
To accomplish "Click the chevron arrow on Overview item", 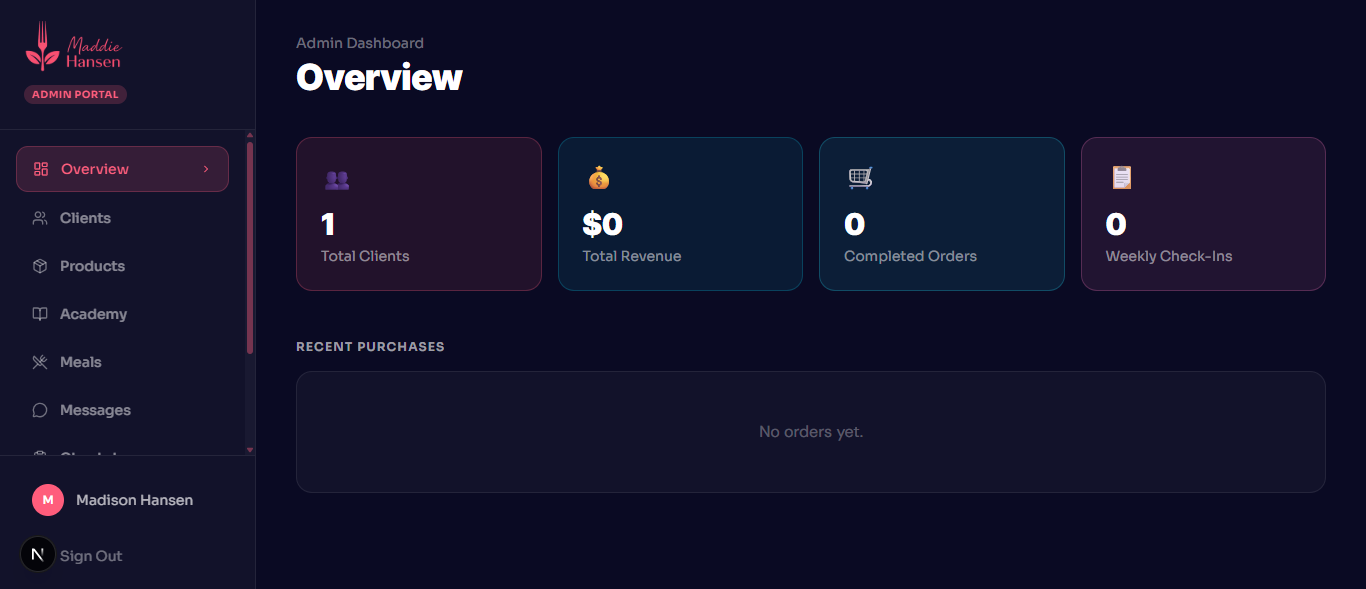I will pyautogui.click(x=206, y=169).
